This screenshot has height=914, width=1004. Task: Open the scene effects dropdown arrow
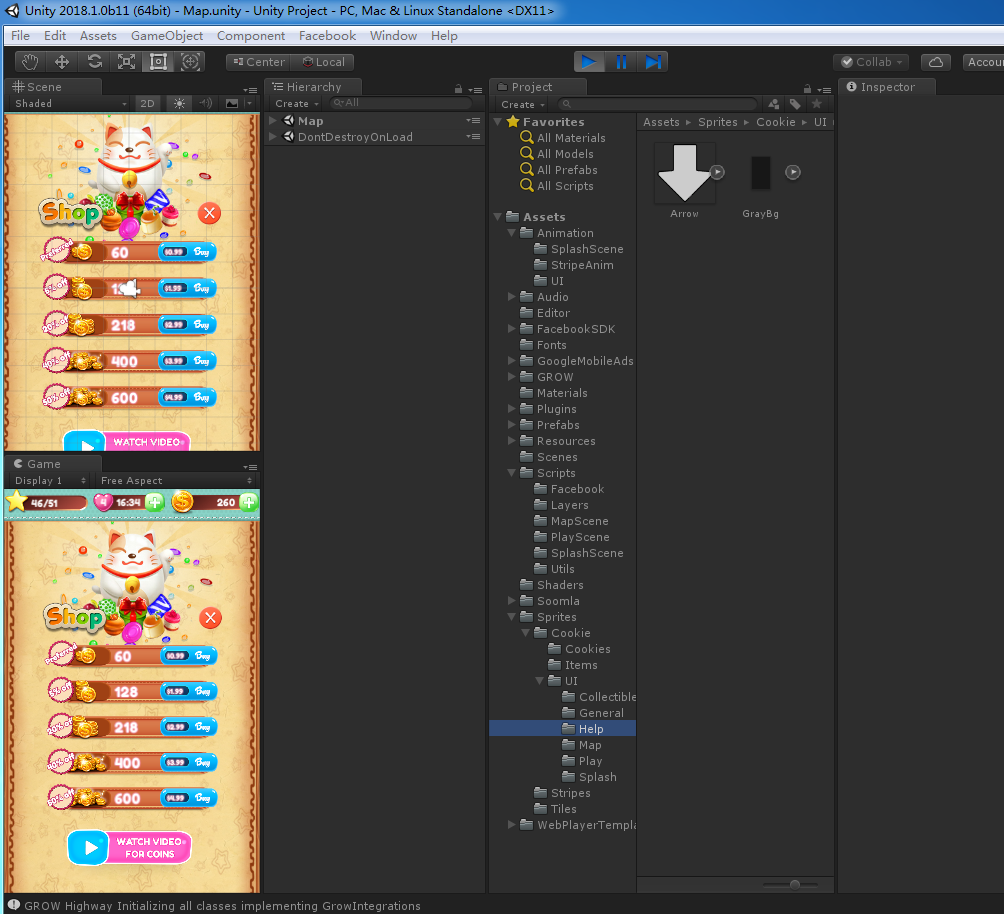point(250,103)
